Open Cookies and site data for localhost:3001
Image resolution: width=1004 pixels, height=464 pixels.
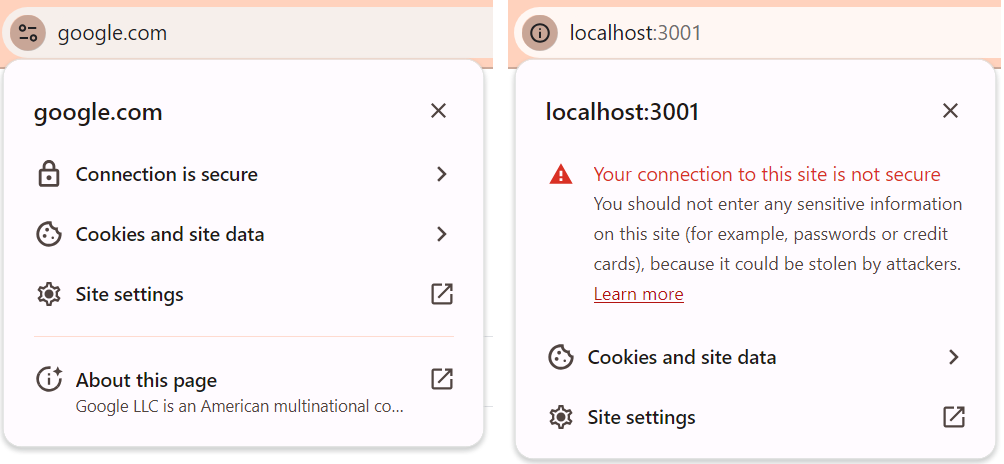click(757, 357)
